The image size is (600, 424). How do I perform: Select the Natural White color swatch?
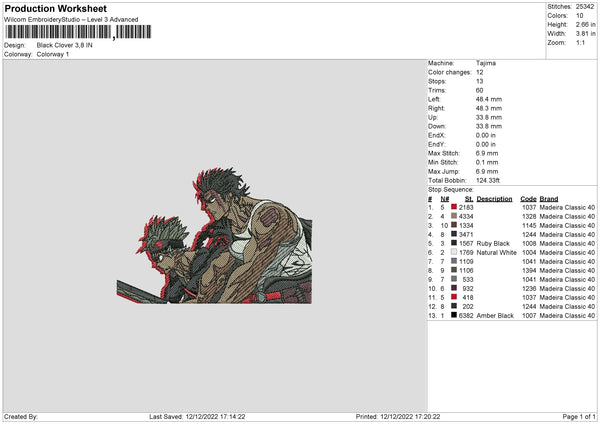tap(454, 252)
